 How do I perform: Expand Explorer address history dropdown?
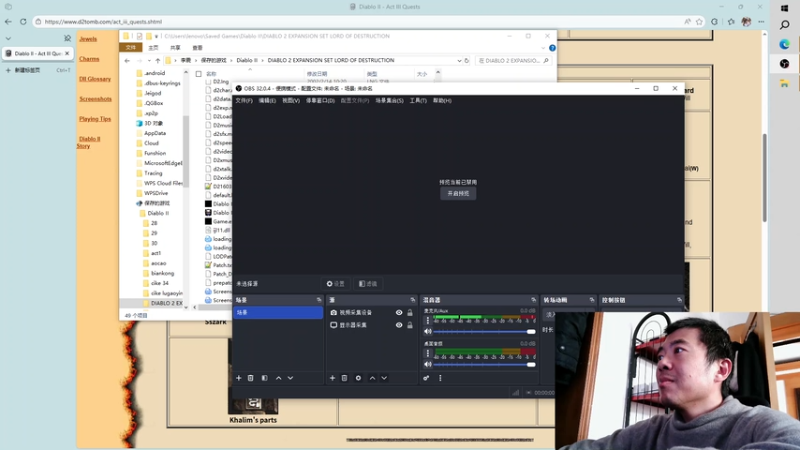click(459, 61)
